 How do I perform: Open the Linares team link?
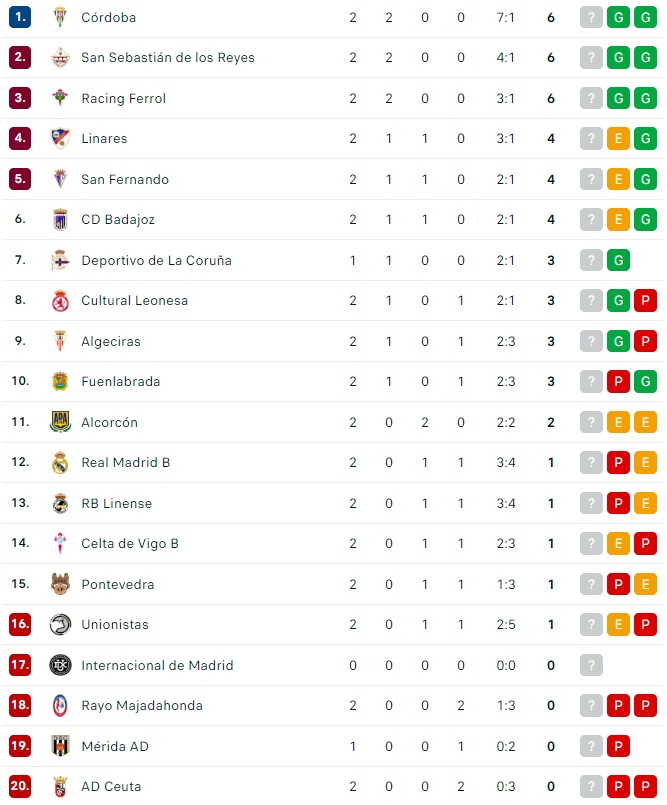(104, 138)
